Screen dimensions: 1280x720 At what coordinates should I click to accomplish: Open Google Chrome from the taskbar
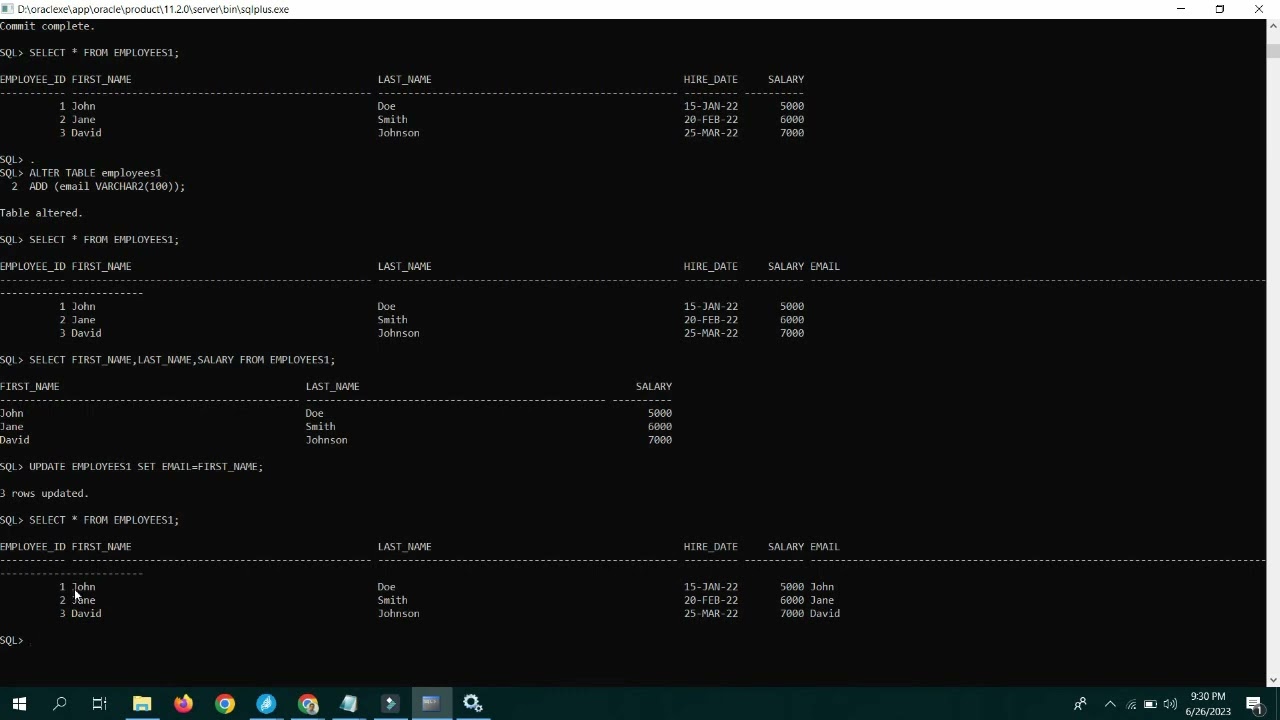point(225,704)
